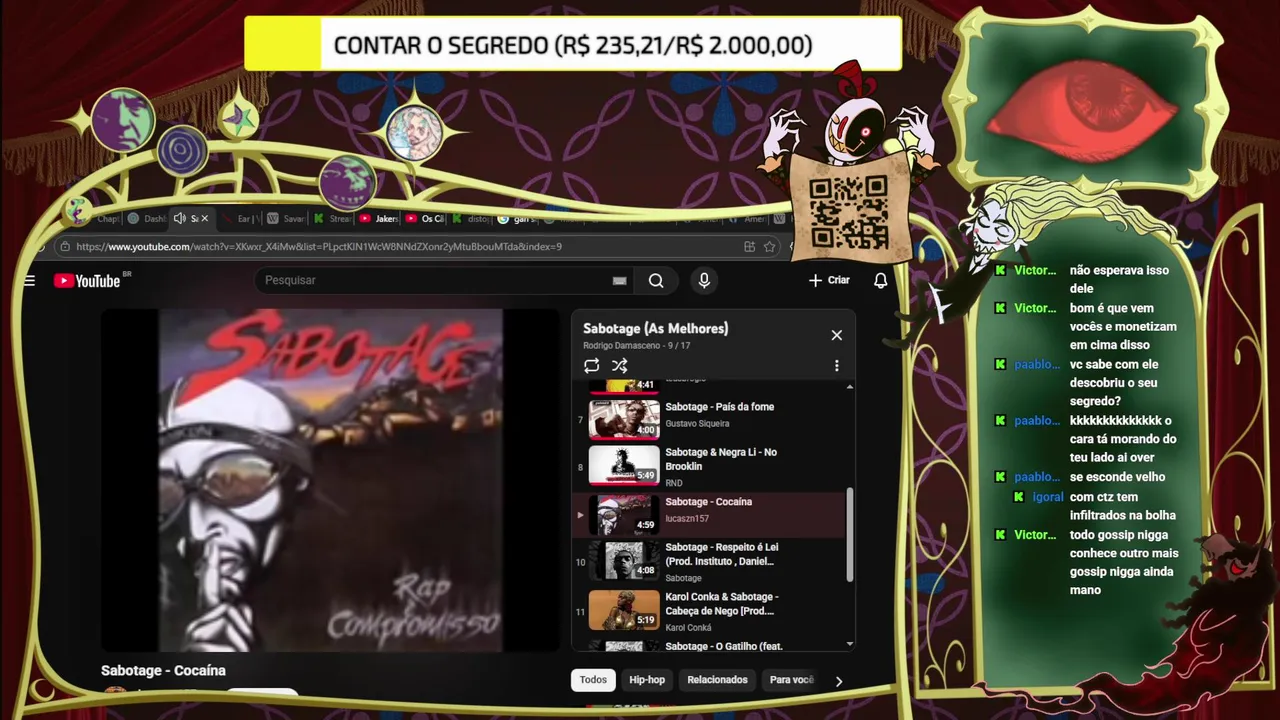Click the CONTAR O SEGREDO donation goal bar

click(573, 45)
